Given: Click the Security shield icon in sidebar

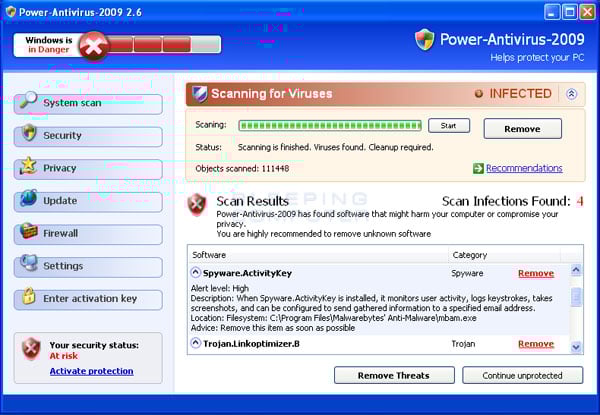Looking at the screenshot, I should pyautogui.click(x=29, y=133).
